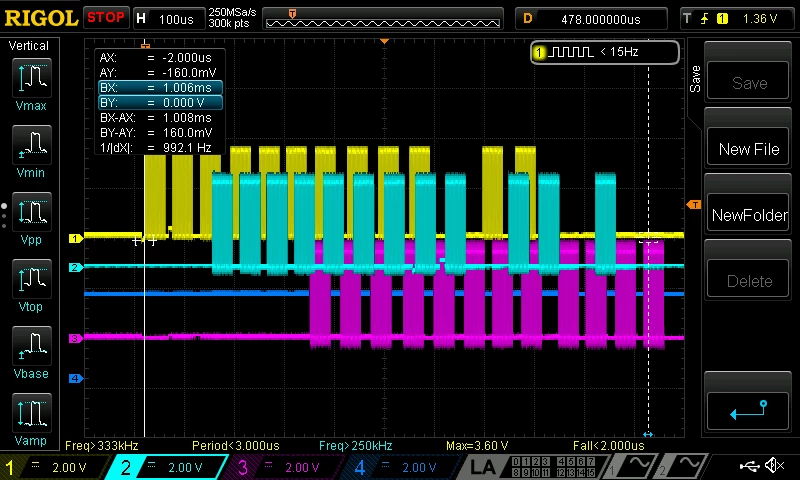Click the orange trigger level T marker
The width and height of the screenshot is (800, 480).
click(x=694, y=205)
